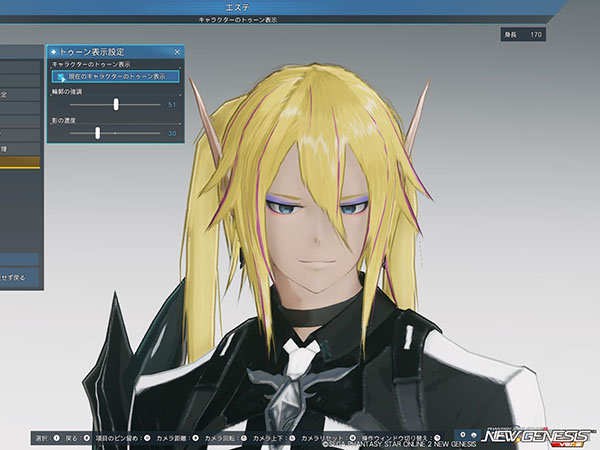Image resolution: width=600 pixels, height=450 pixels.
Task: Click the カメラ距離 key hint icon
Action: click(x=196, y=438)
